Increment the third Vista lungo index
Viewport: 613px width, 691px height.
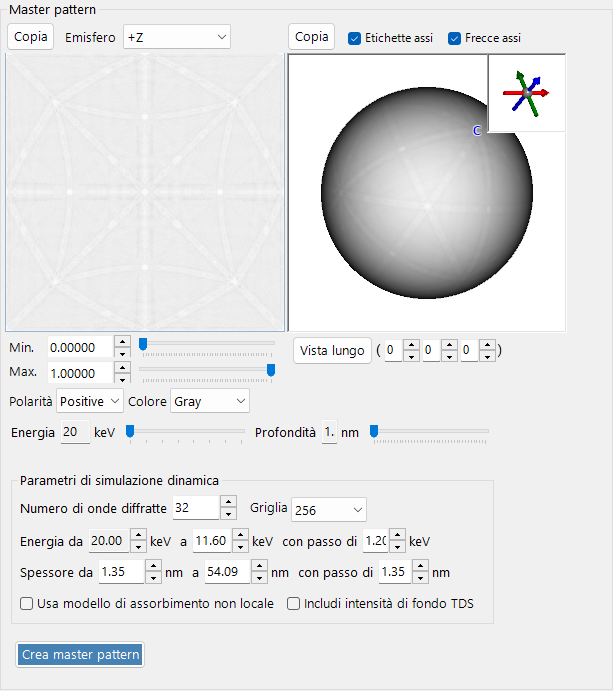point(487,345)
